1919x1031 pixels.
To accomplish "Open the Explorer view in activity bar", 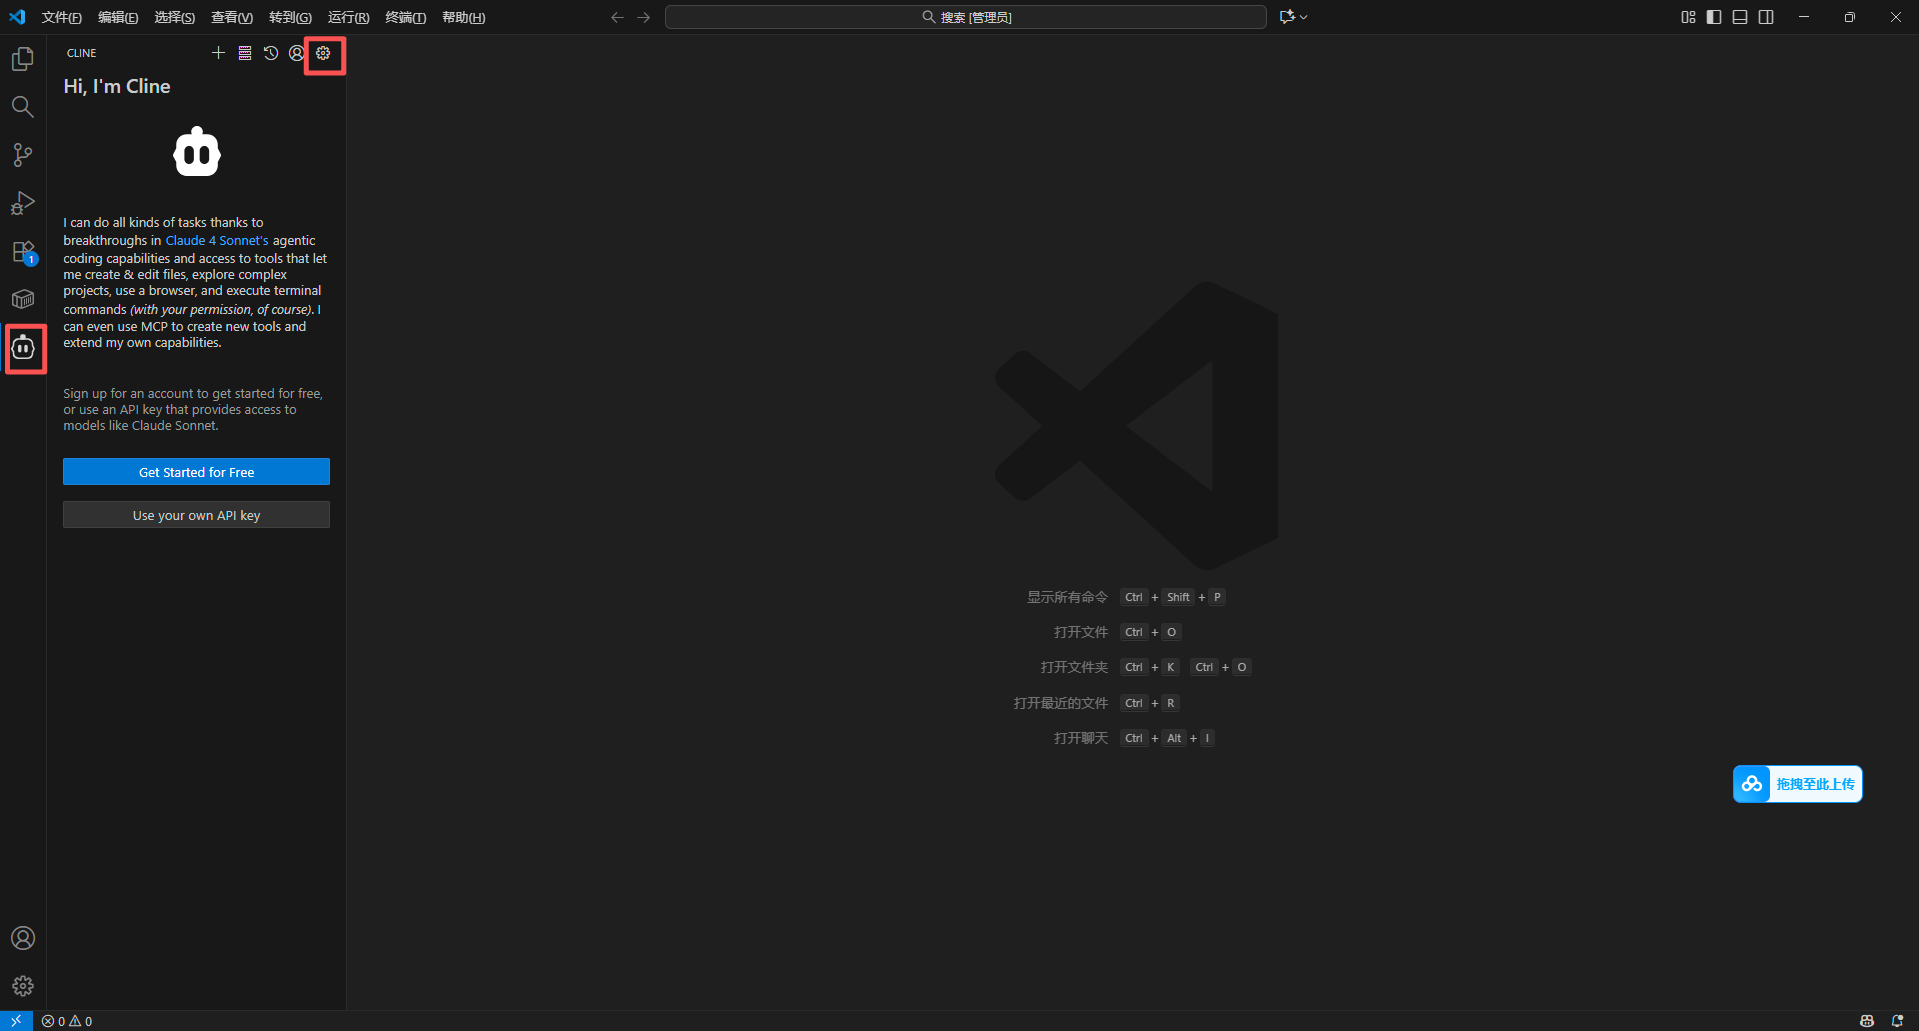I will click(x=22, y=59).
